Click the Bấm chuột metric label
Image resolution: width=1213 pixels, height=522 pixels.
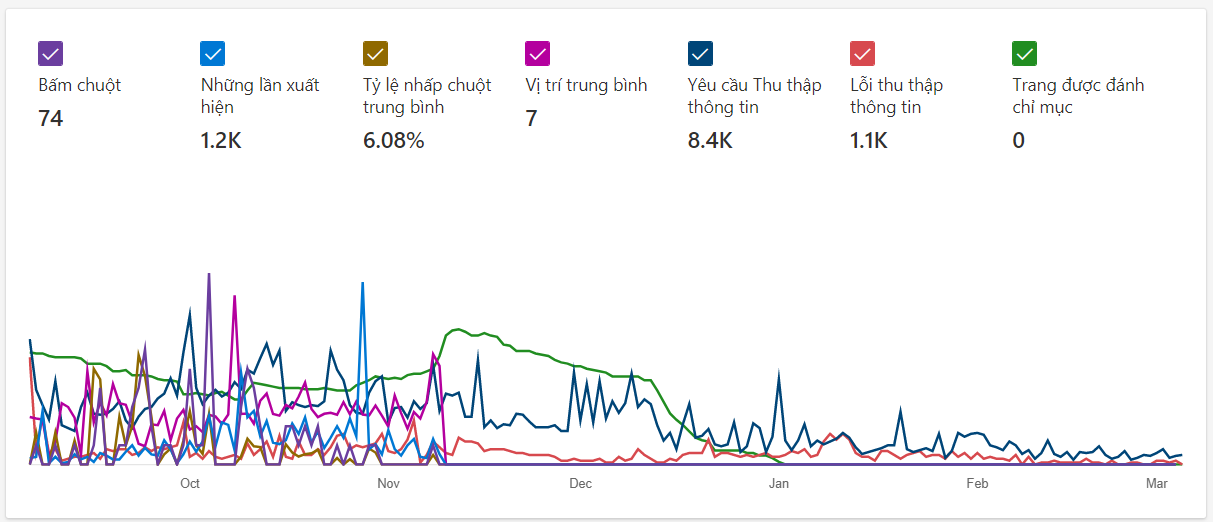[x=80, y=85]
